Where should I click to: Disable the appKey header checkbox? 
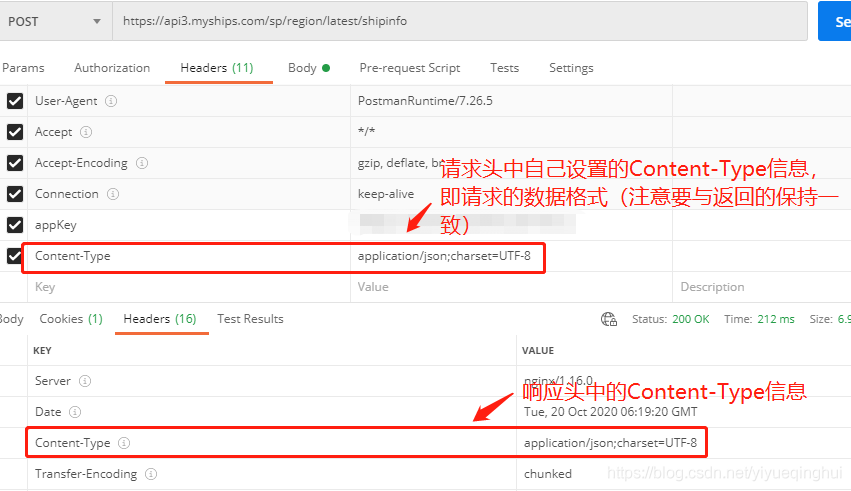click(x=15, y=225)
